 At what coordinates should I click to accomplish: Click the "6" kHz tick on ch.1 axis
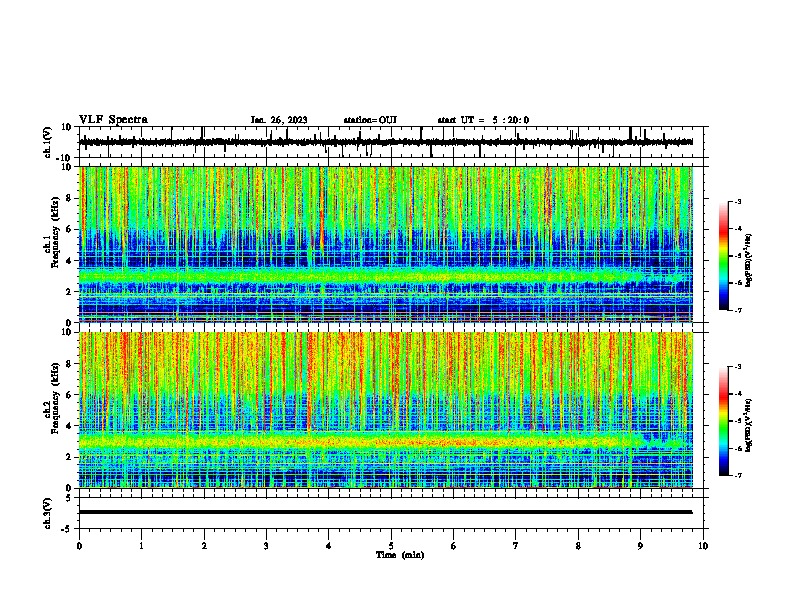click(x=70, y=230)
